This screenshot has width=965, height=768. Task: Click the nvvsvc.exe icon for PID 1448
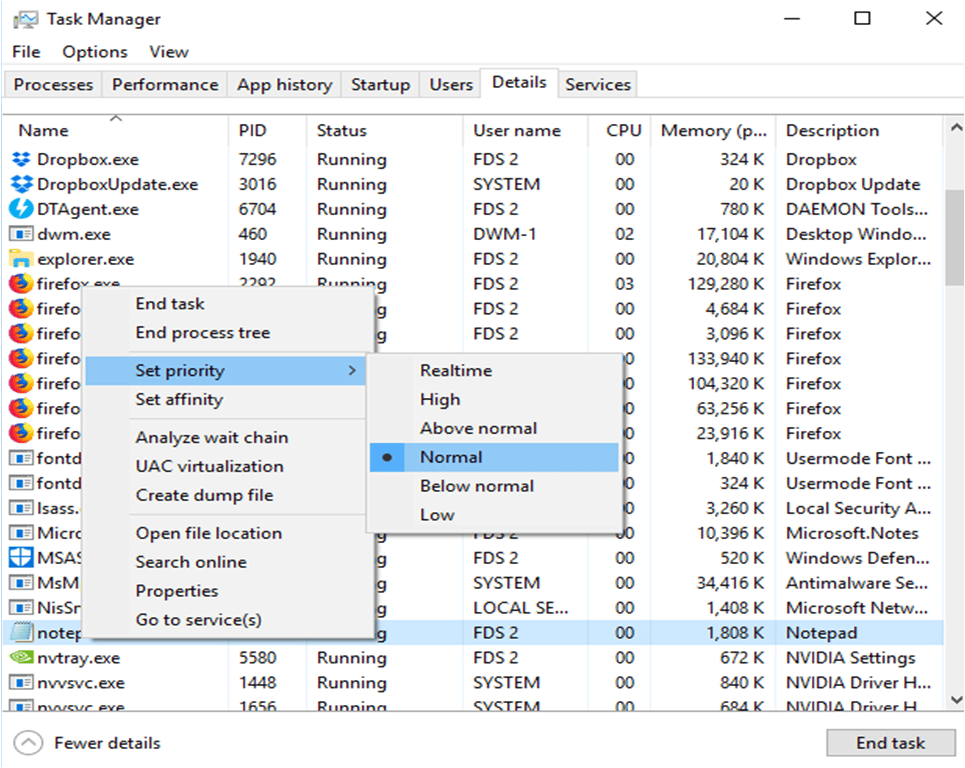point(21,682)
